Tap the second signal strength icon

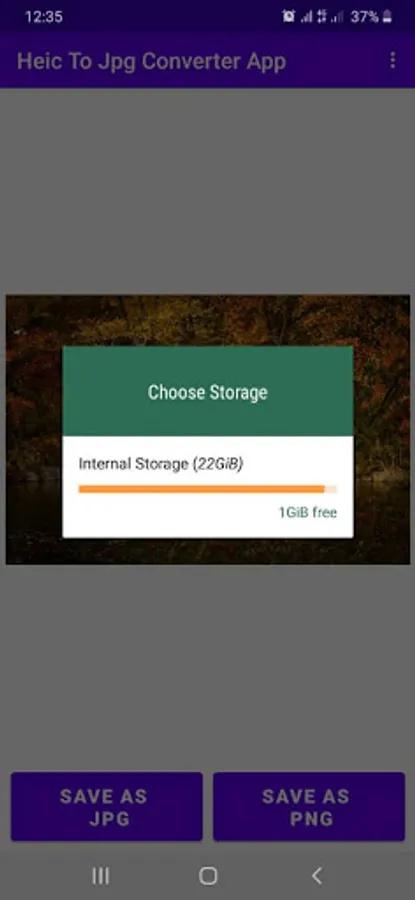[x=337, y=17]
